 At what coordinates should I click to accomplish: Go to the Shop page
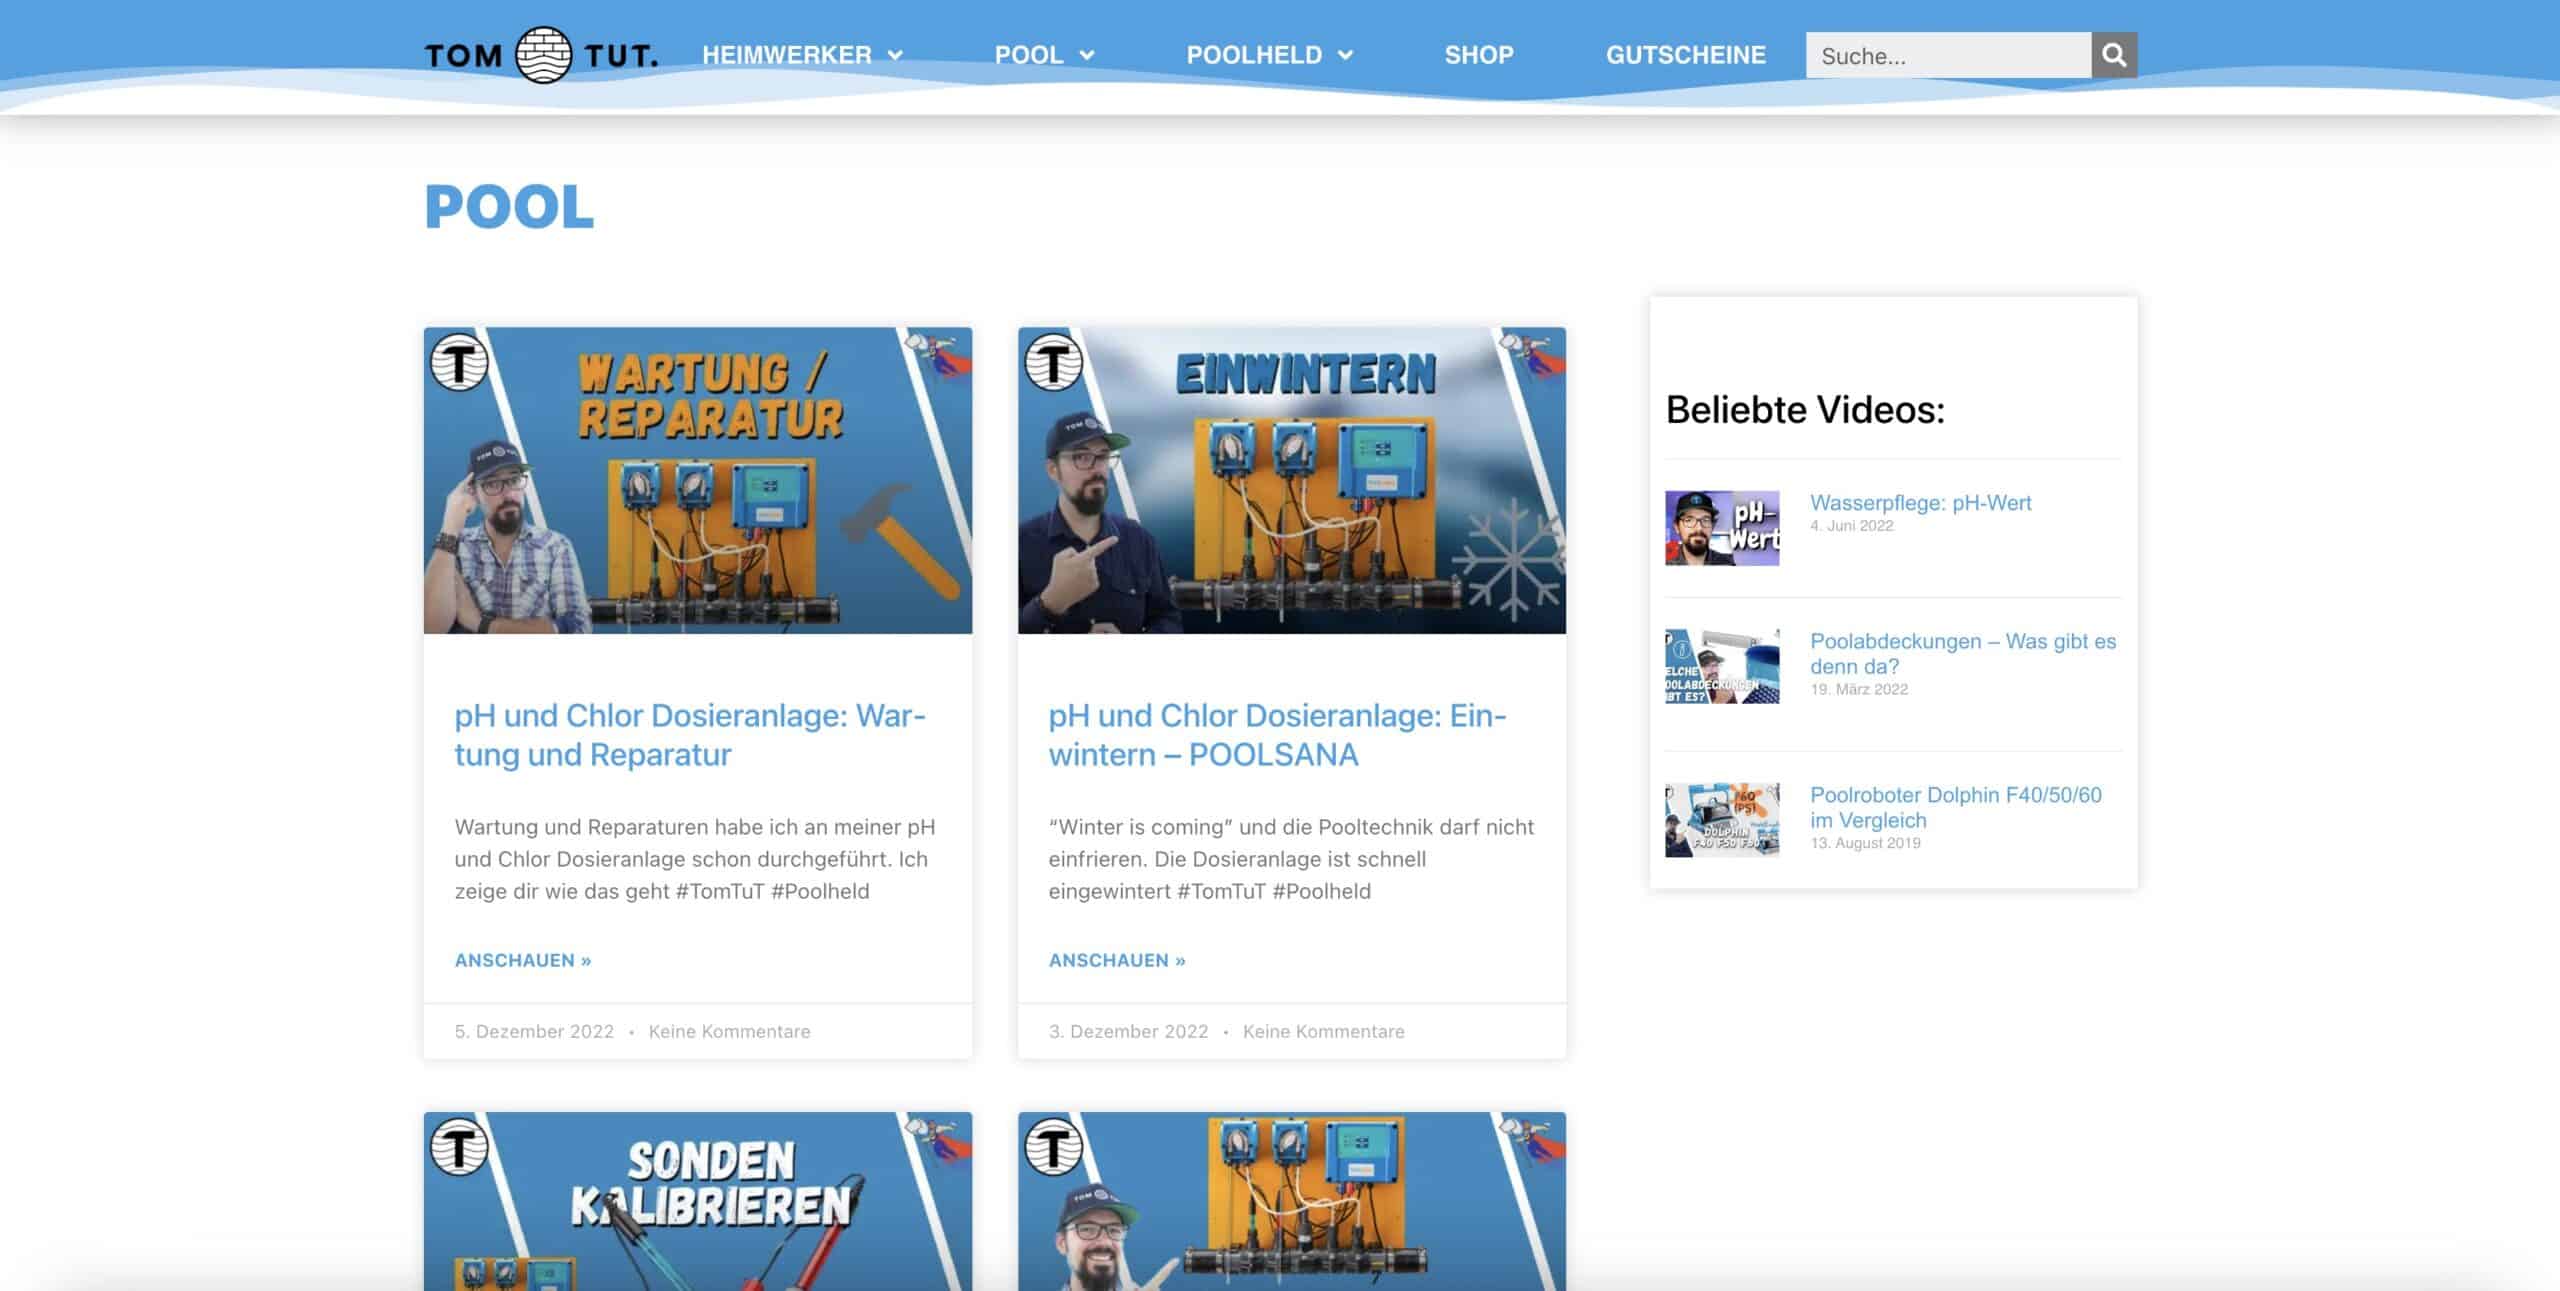pyautogui.click(x=1479, y=55)
